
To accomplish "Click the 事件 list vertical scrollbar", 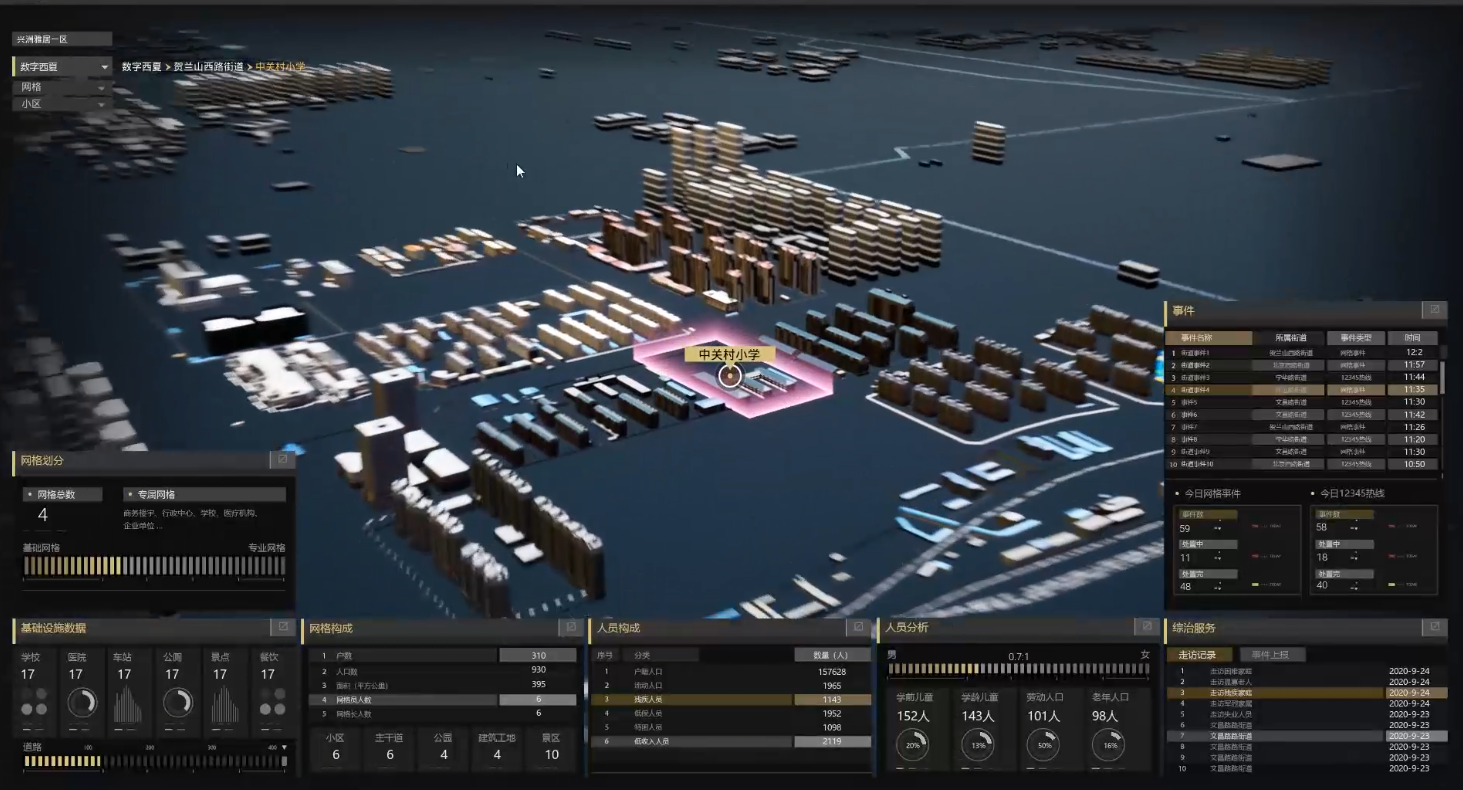I will click(x=1442, y=380).
